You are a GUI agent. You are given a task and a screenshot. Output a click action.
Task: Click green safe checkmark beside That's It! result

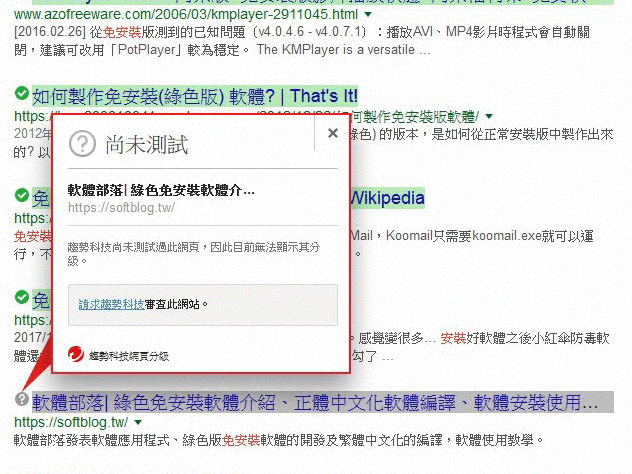point(21,94)
